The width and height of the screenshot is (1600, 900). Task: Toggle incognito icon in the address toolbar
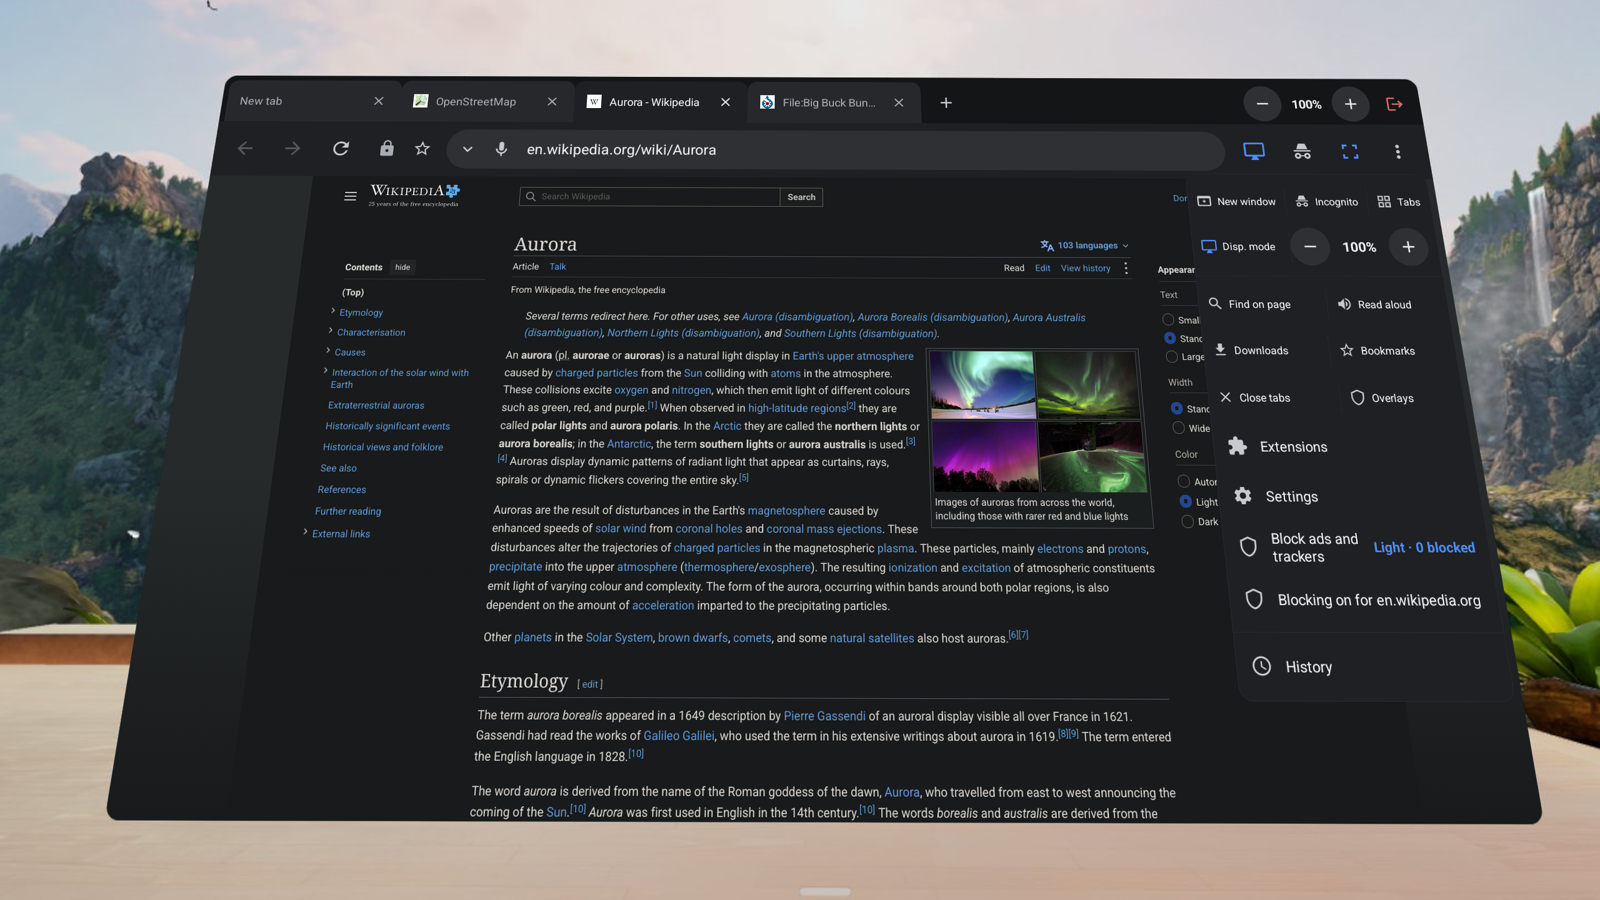[x=1302, y=151]
